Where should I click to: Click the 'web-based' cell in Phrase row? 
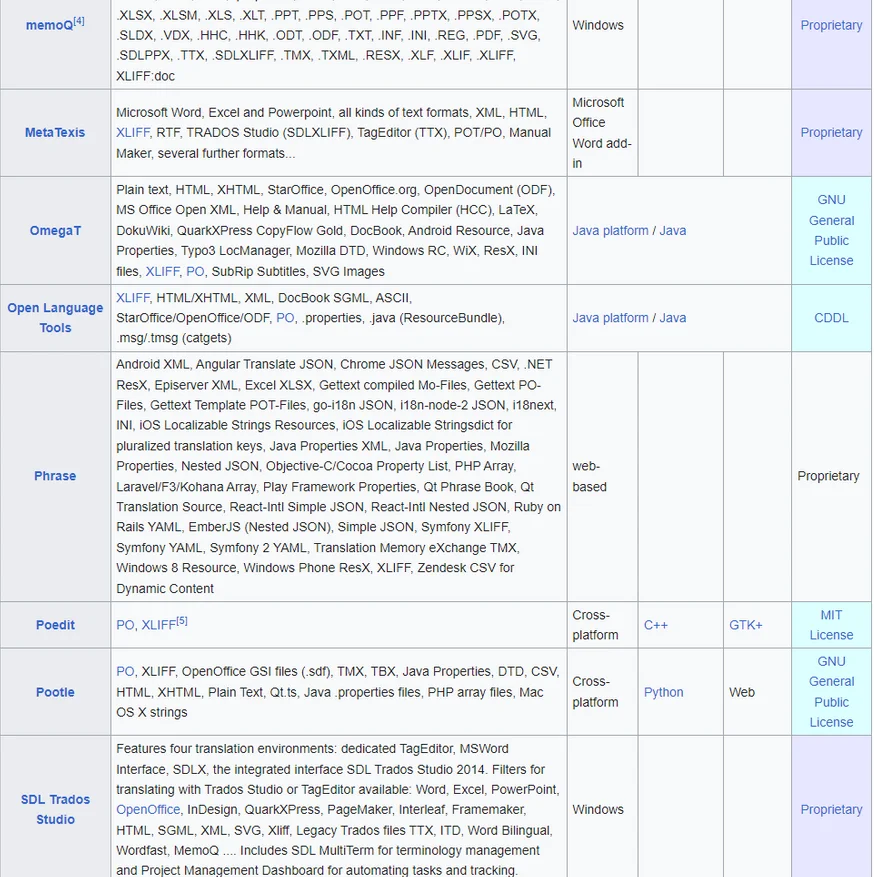click(602, 477)
